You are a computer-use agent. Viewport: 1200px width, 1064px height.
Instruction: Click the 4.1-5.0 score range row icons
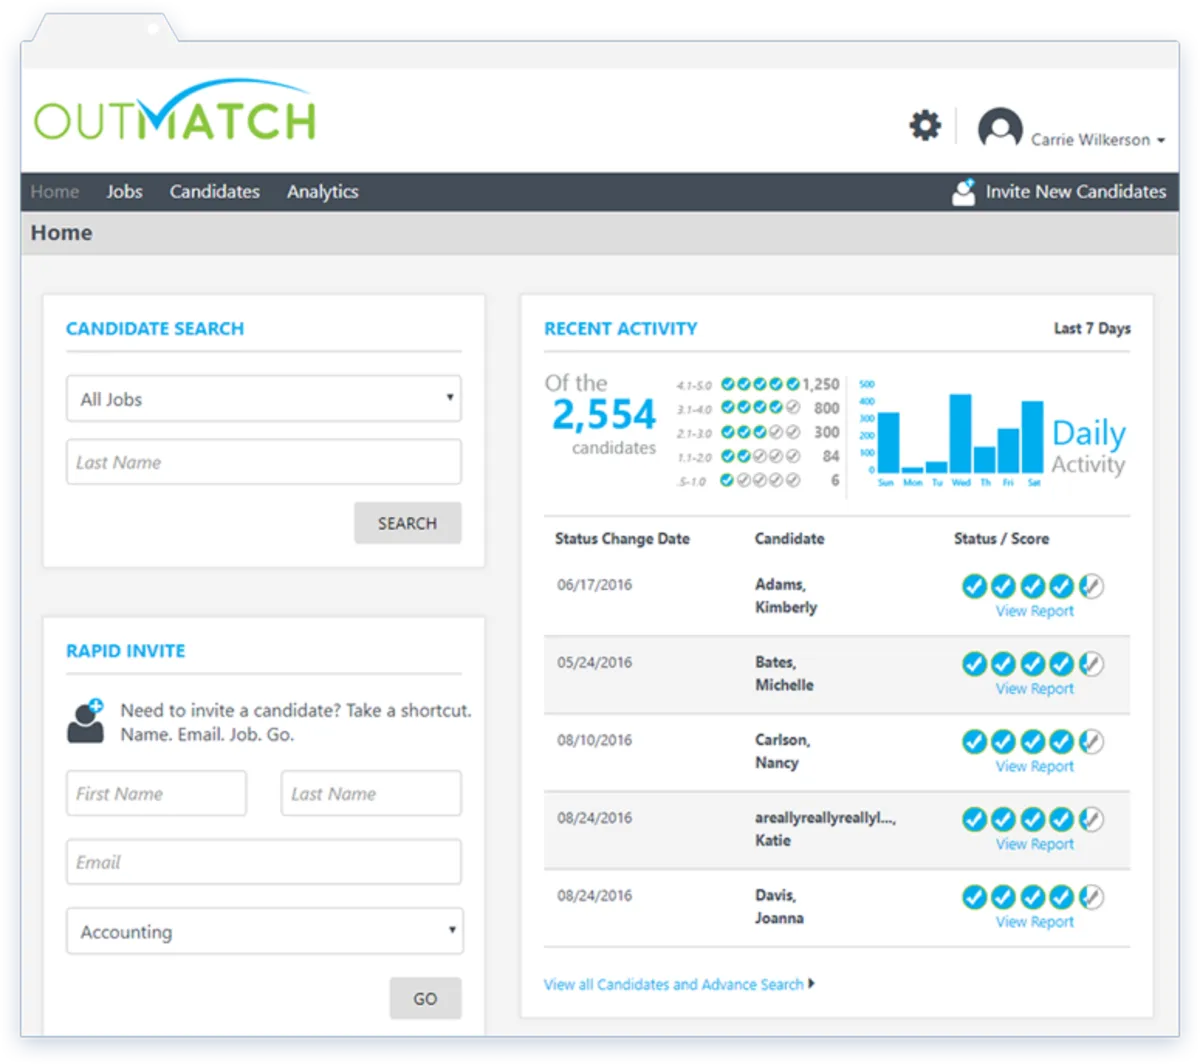[x=761, y=384]
